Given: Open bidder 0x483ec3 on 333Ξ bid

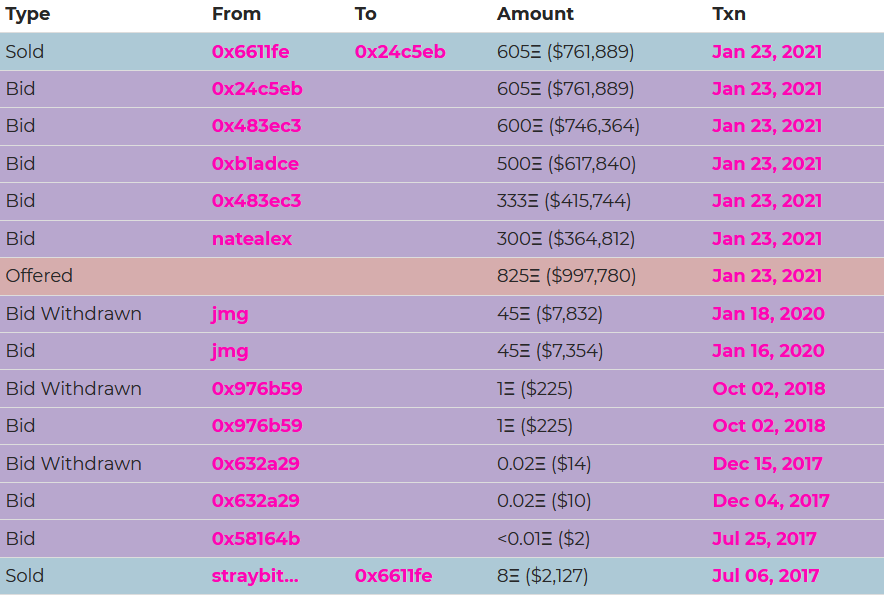Looking at the screenshot, I should (x=256, y=201).
